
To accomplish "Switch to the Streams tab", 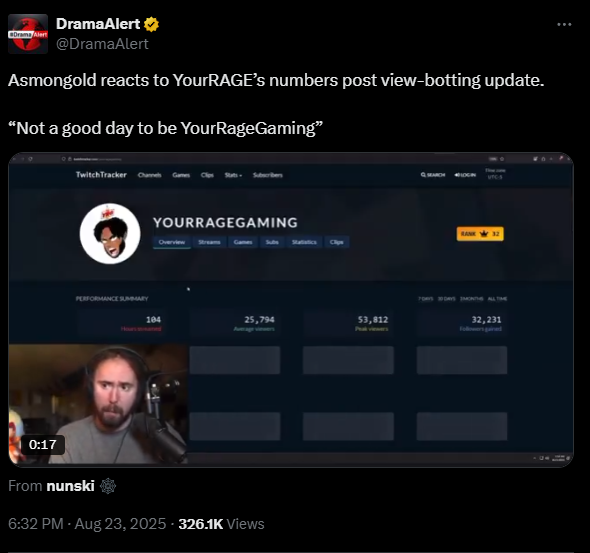I will pyautogui.click(x=209, y=242).
